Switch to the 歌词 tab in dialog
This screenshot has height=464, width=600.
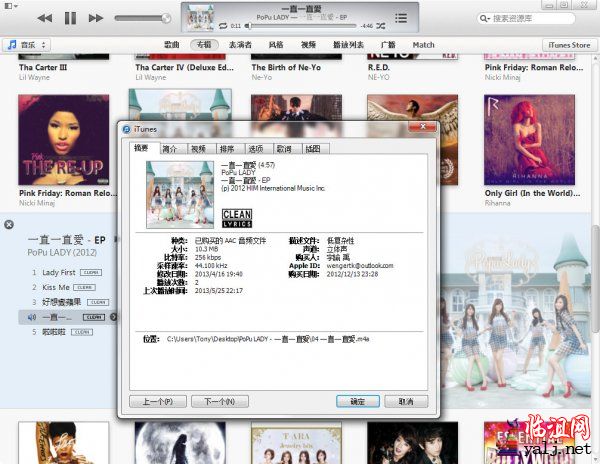(283, 148)
